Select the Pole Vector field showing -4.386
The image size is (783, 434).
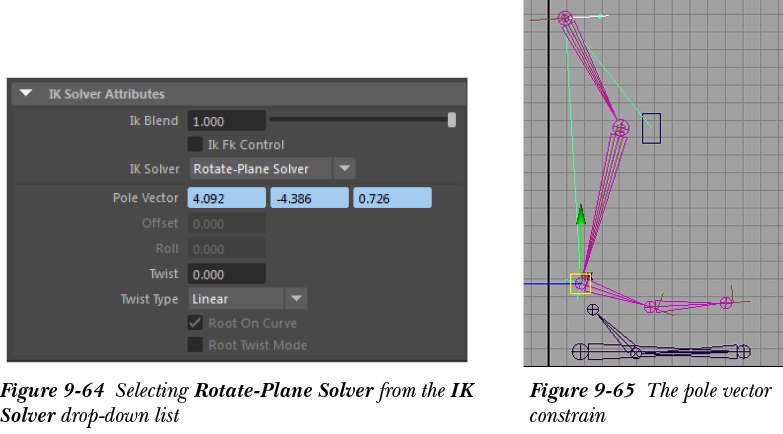click(309, 198)
